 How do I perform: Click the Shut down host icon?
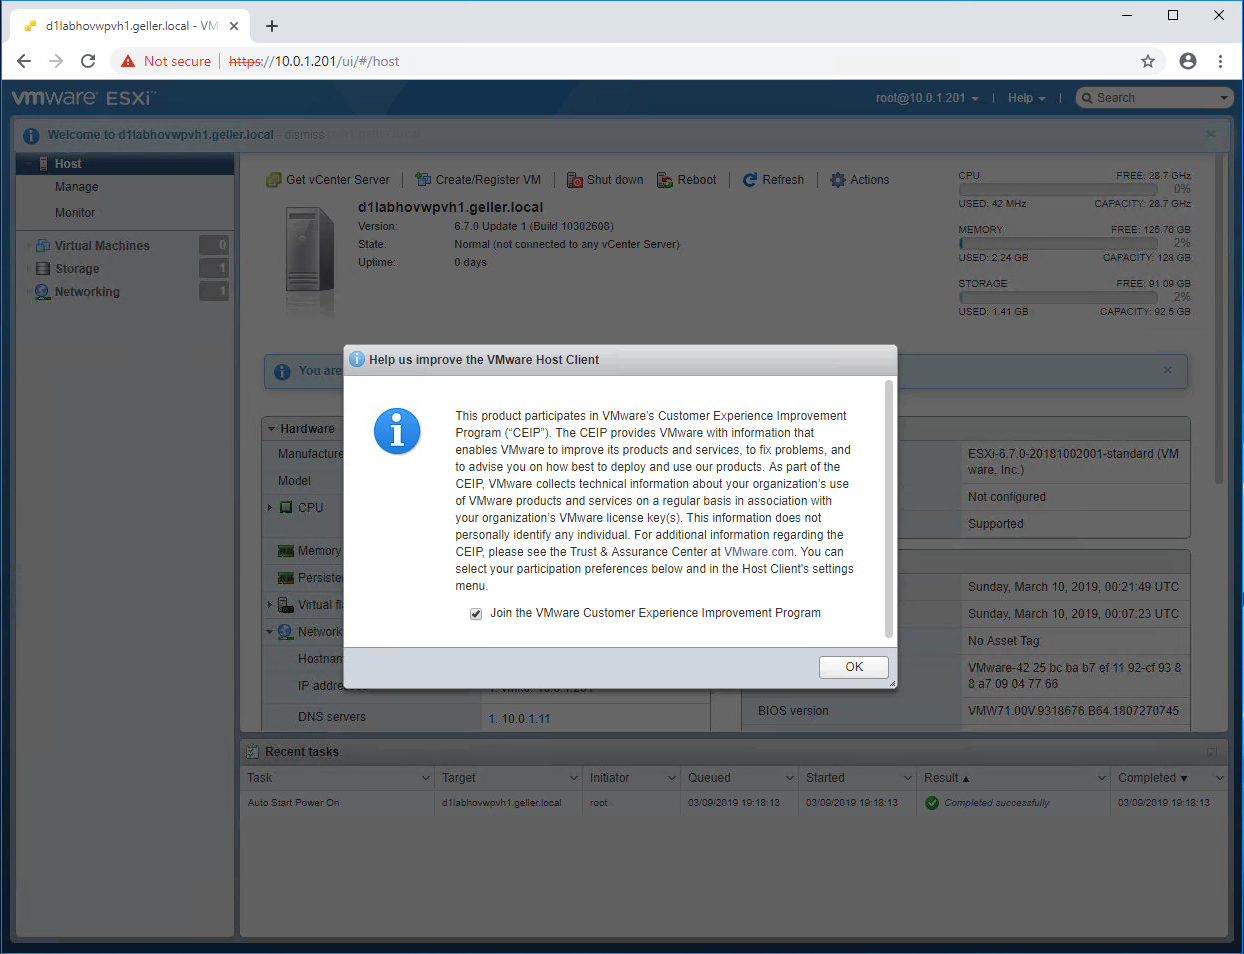coord(574,180)
